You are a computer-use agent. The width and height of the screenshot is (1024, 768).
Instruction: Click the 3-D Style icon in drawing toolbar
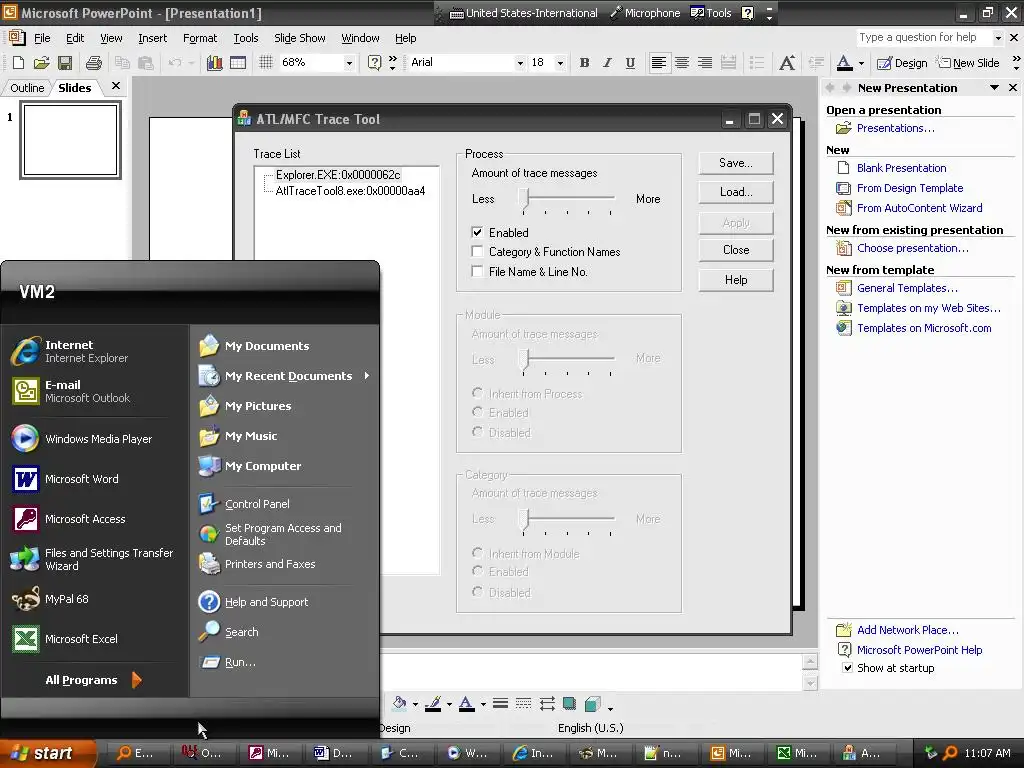(592, 704)
